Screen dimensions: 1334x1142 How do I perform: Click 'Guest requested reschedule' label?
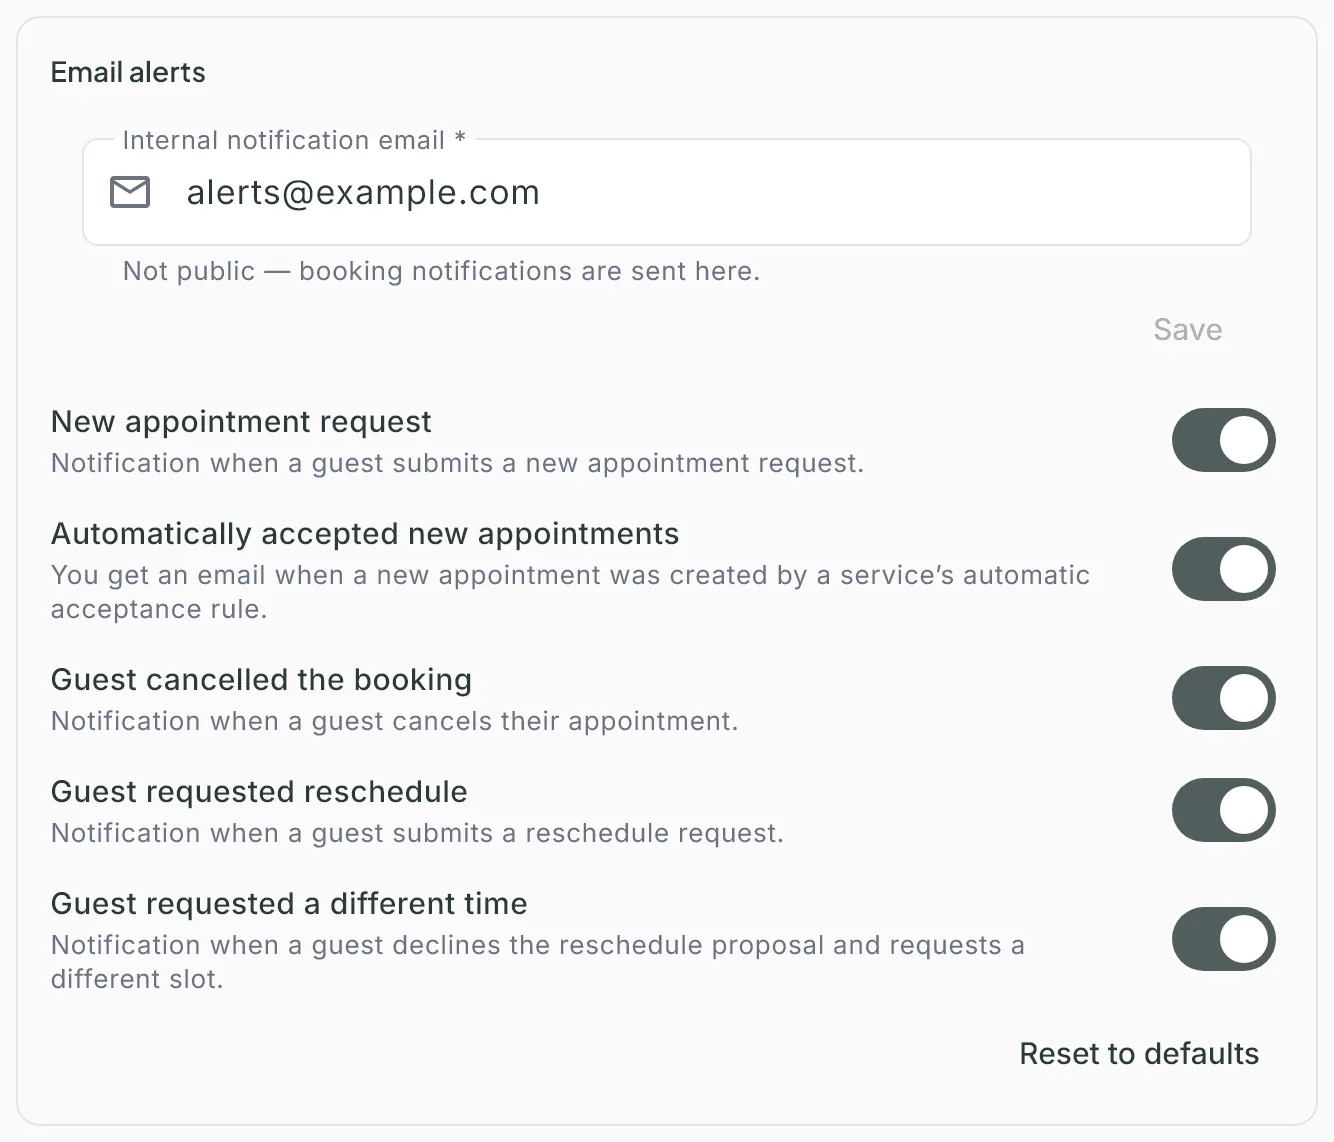tap(259, 792)
